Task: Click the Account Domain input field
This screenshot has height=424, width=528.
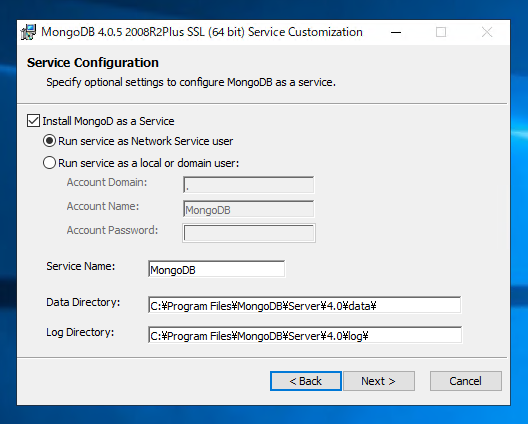Action: [x=249, y=185]
